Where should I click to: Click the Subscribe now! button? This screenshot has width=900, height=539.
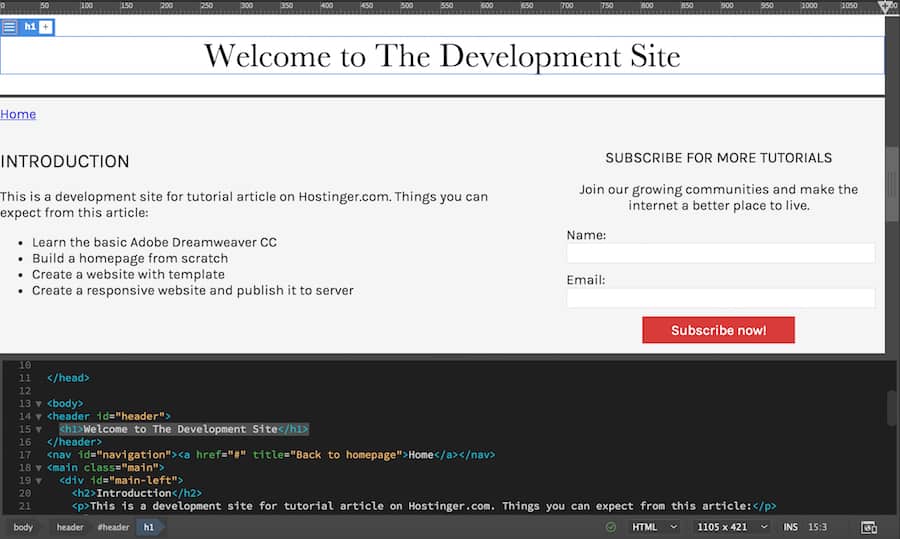click(718, 330)
